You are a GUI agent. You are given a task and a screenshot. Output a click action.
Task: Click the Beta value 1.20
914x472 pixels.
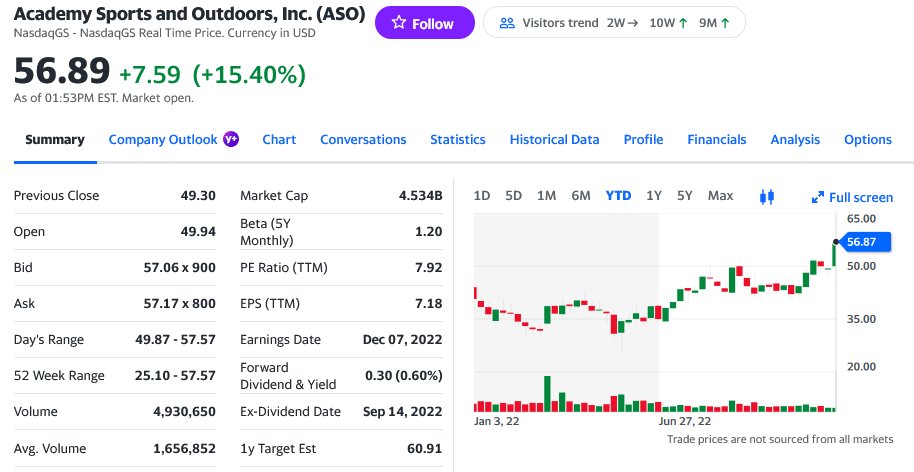(x=428, y=231)
